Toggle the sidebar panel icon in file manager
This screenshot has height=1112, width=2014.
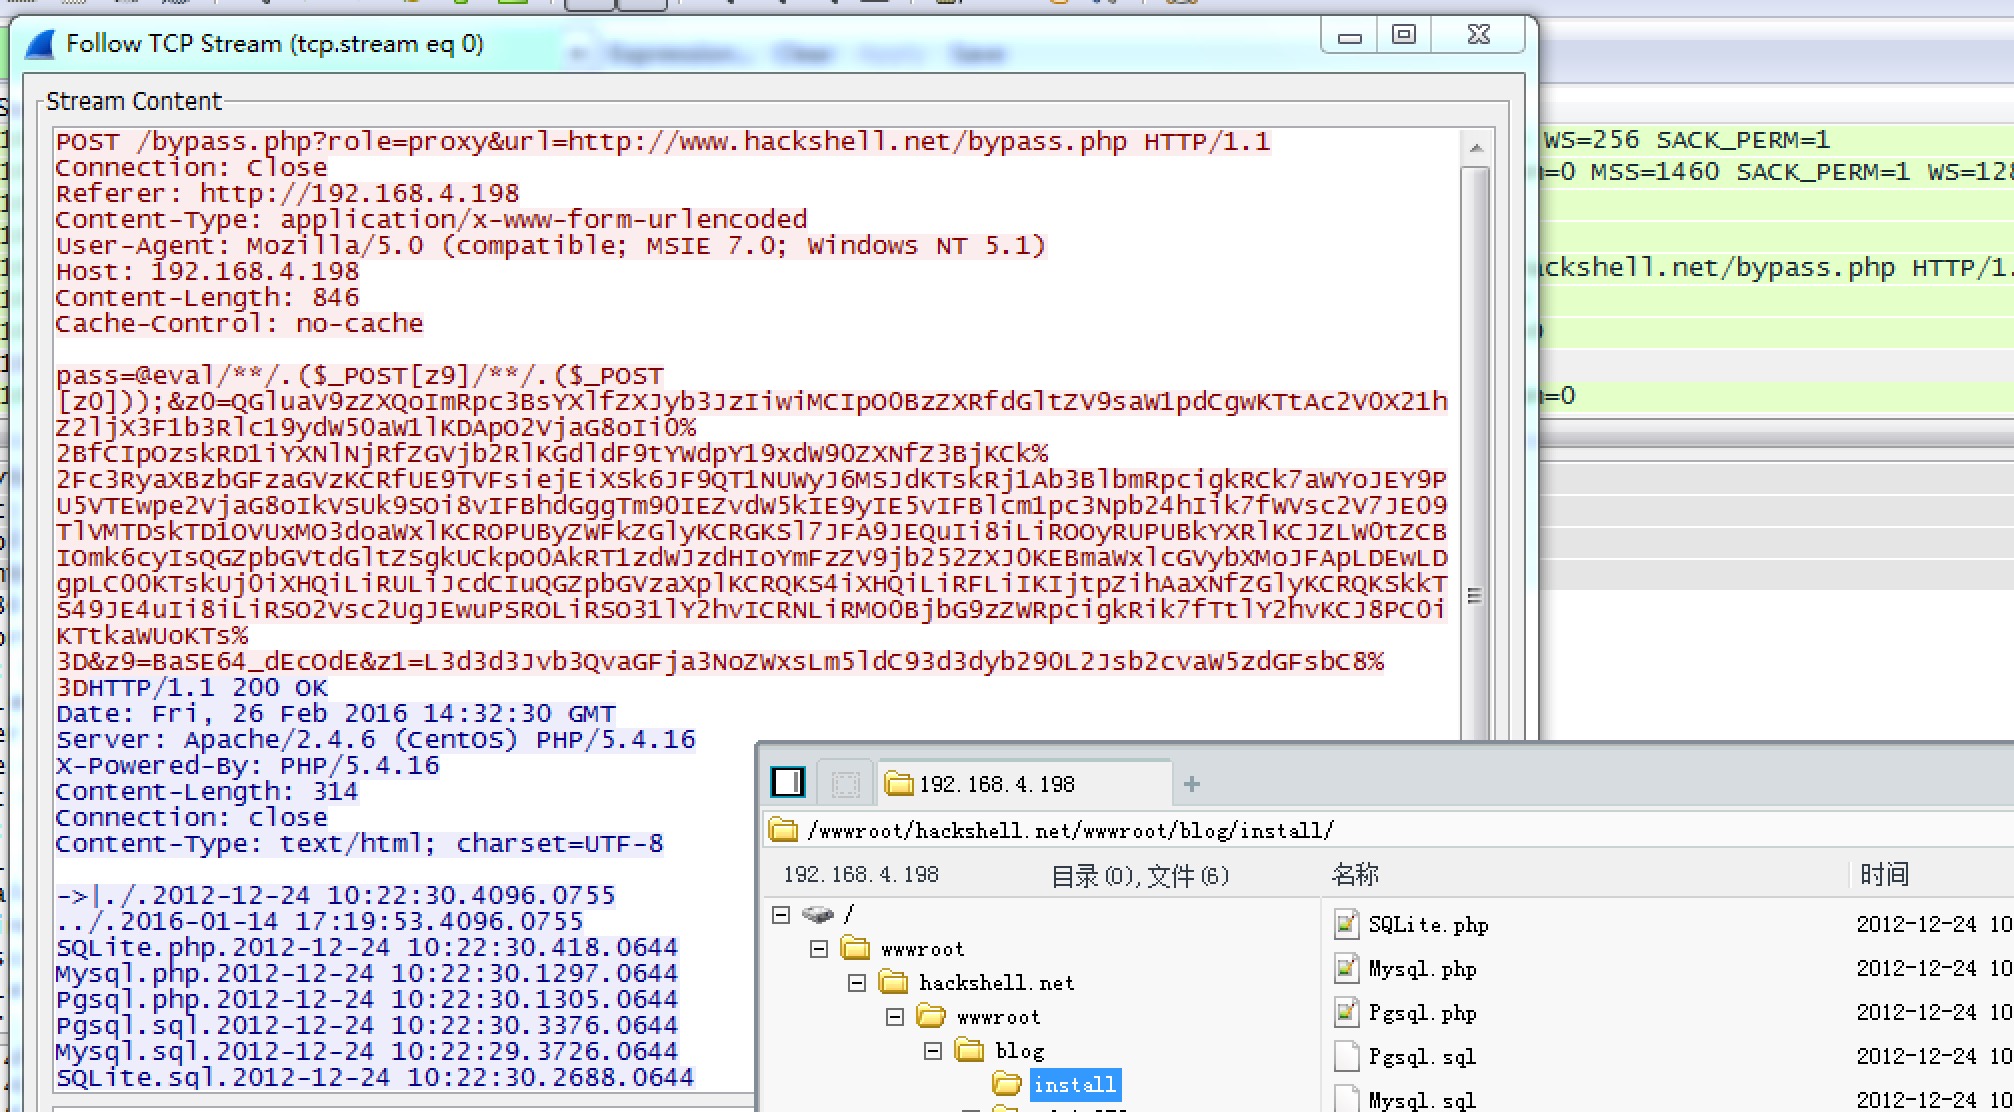[x=788, y=782]
